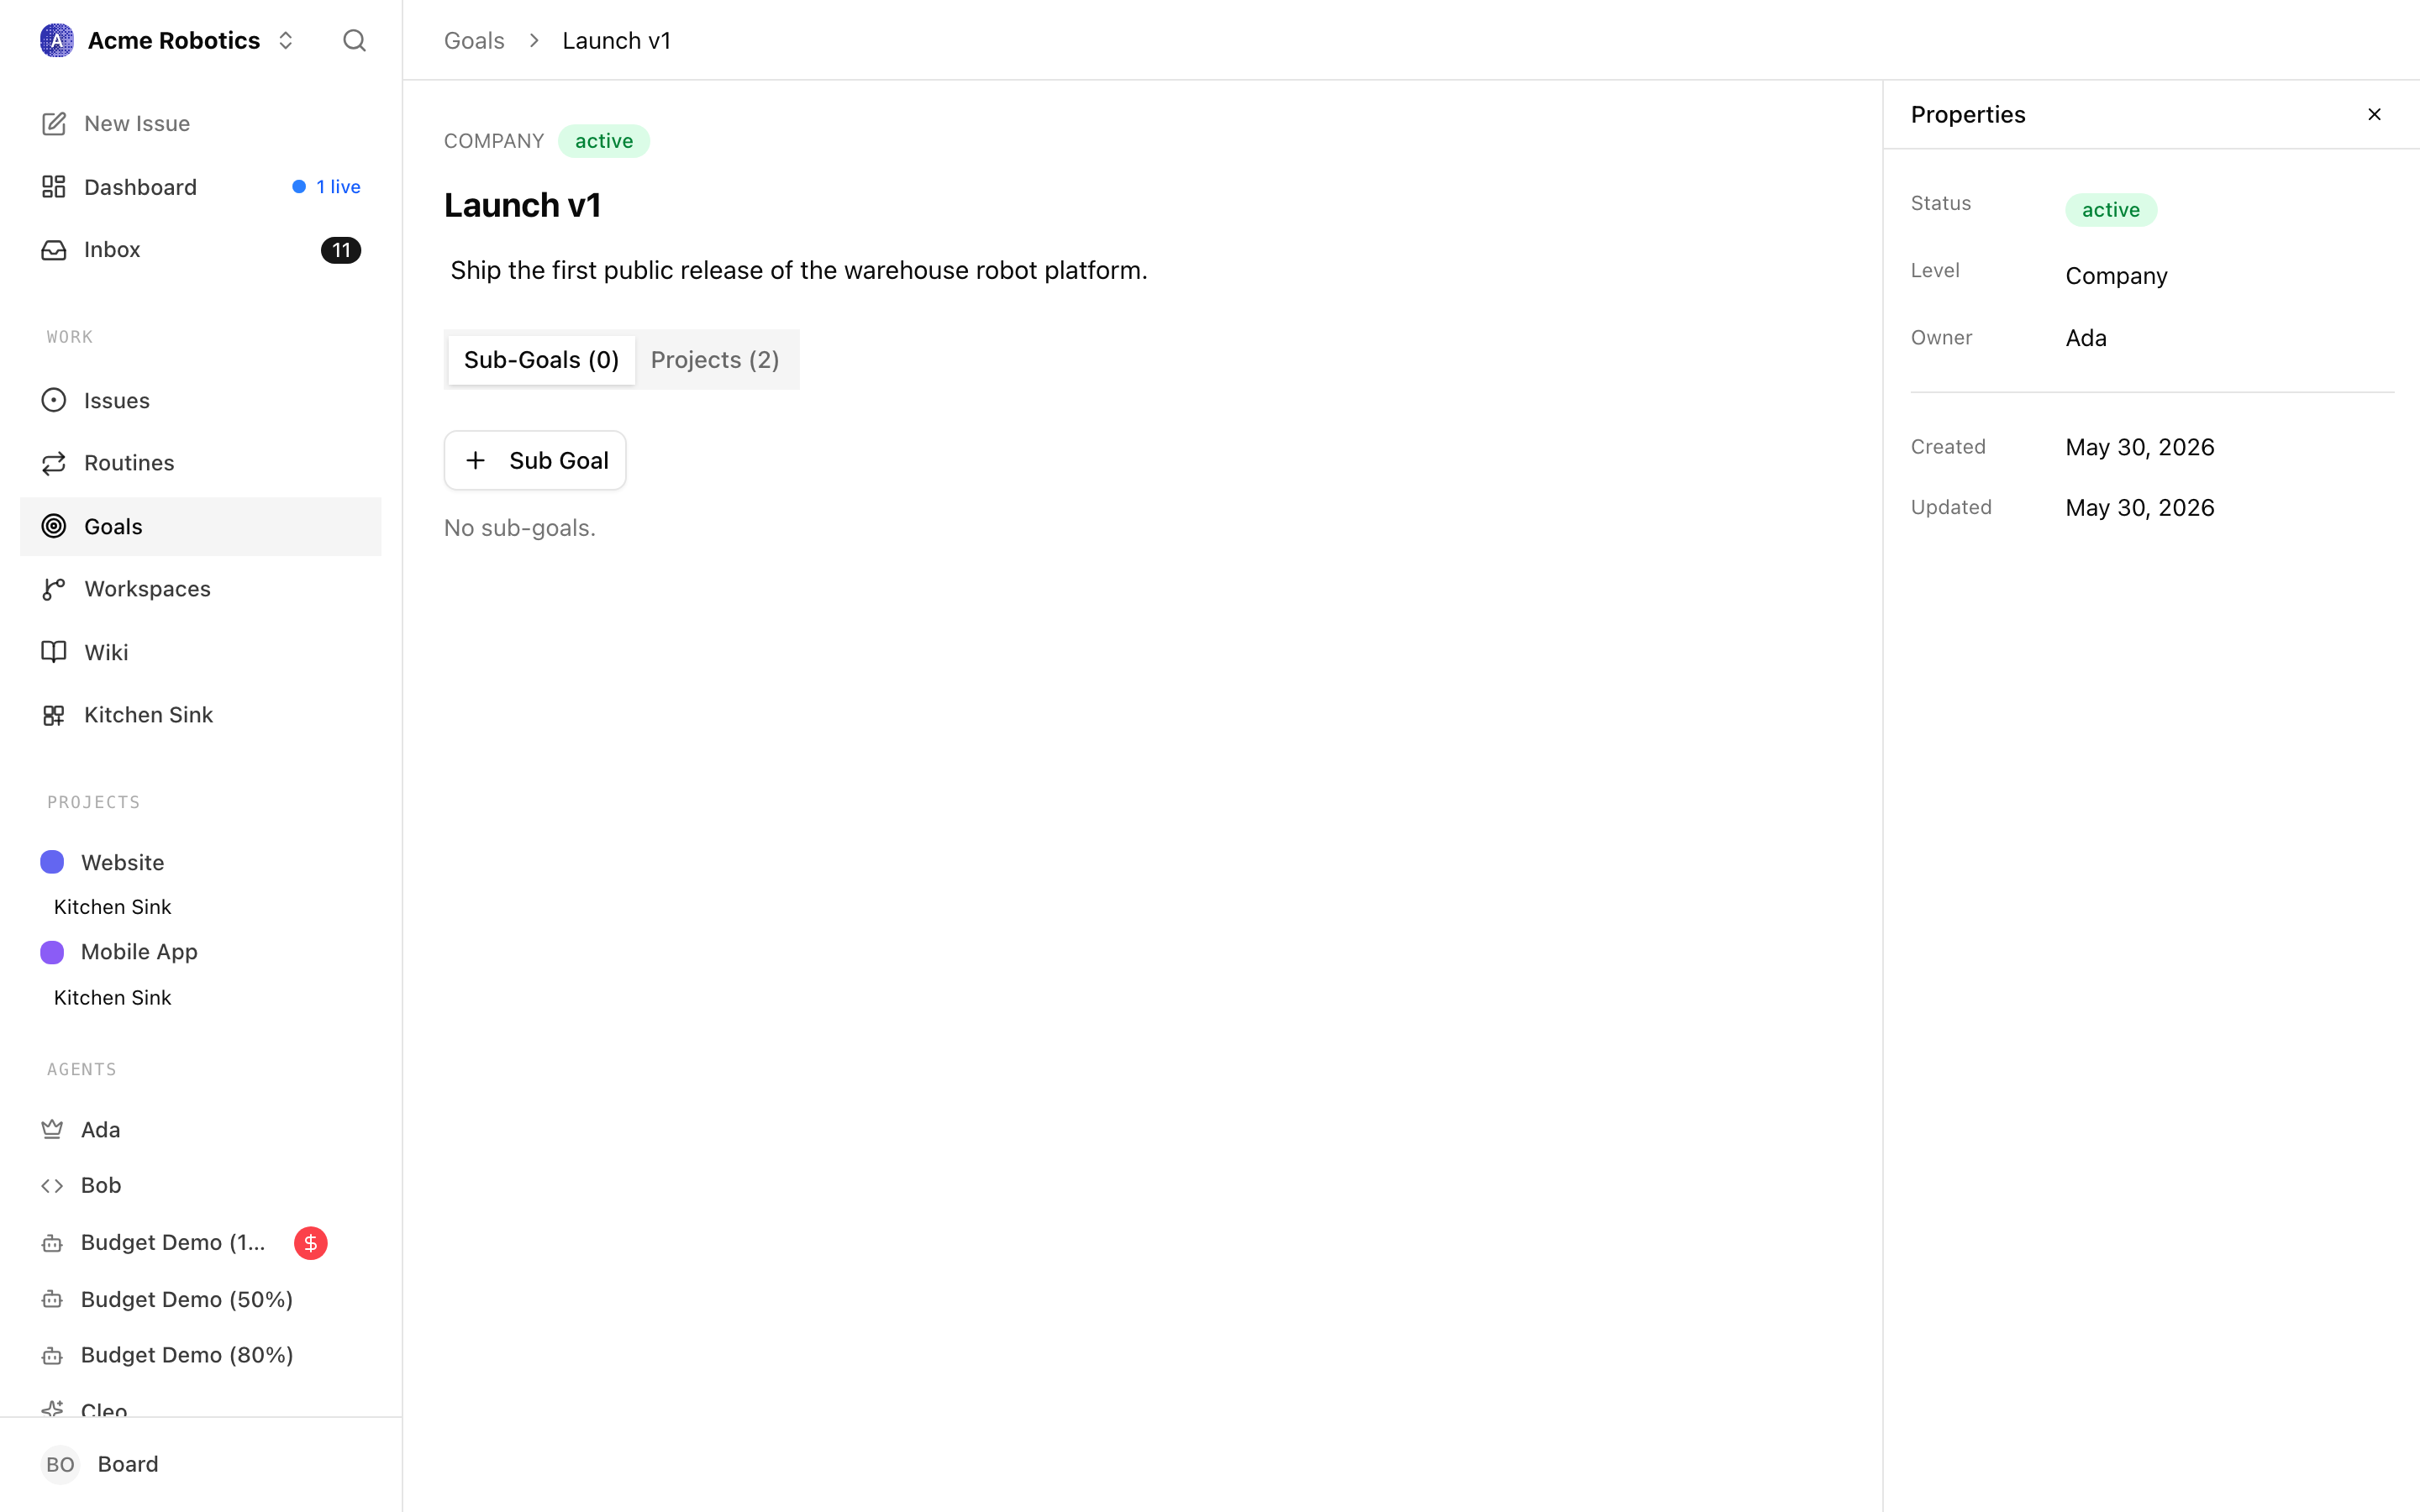Click the BO Board avatar
This screenshot has height=1512, width=2420.
tap(60, 1464)
